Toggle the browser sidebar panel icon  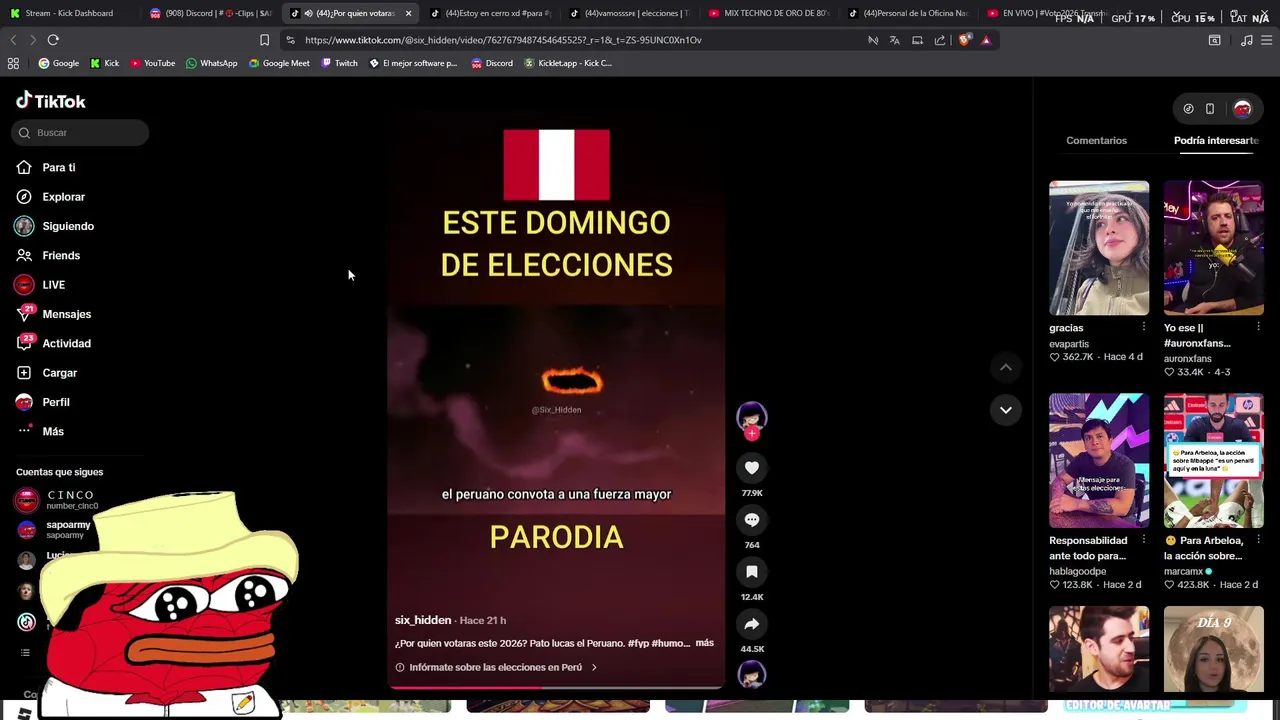click(x=1214, y=40)
